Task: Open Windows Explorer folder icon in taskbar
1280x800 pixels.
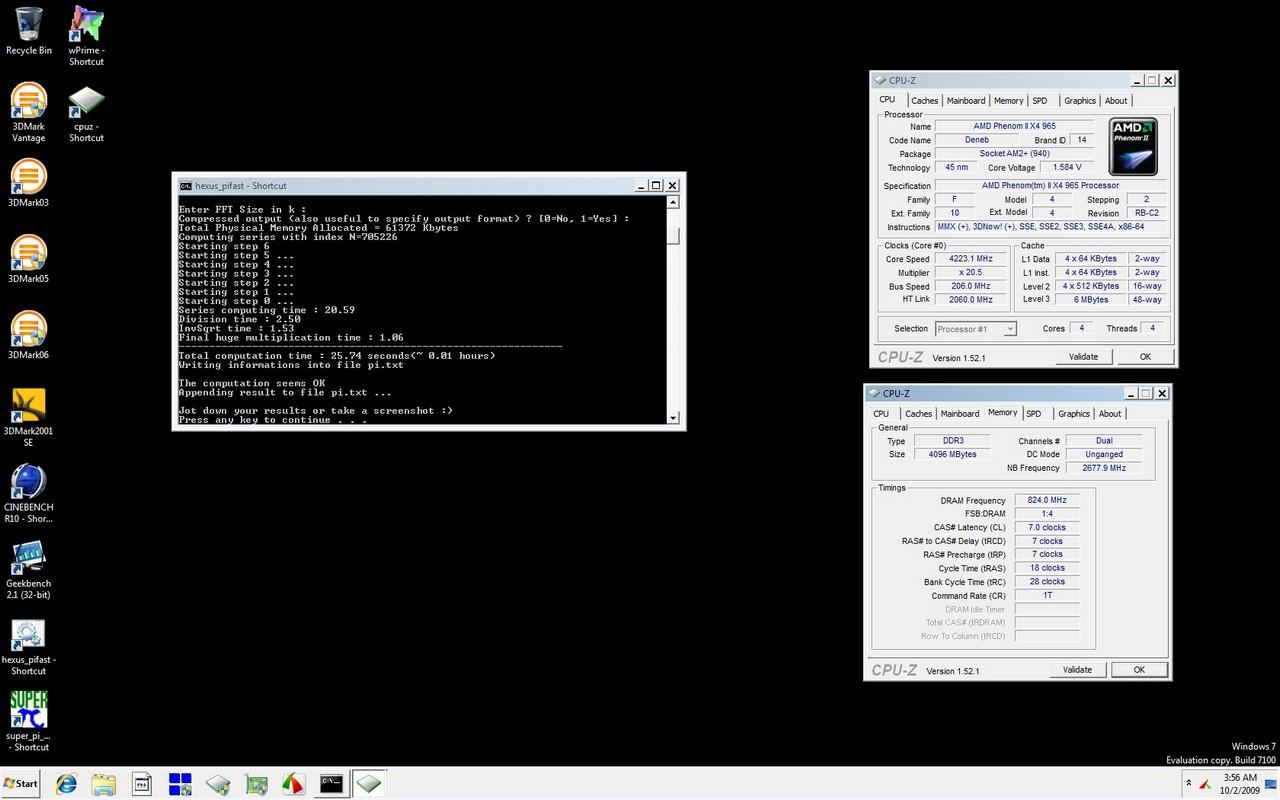Action: [x=104, y=784]
